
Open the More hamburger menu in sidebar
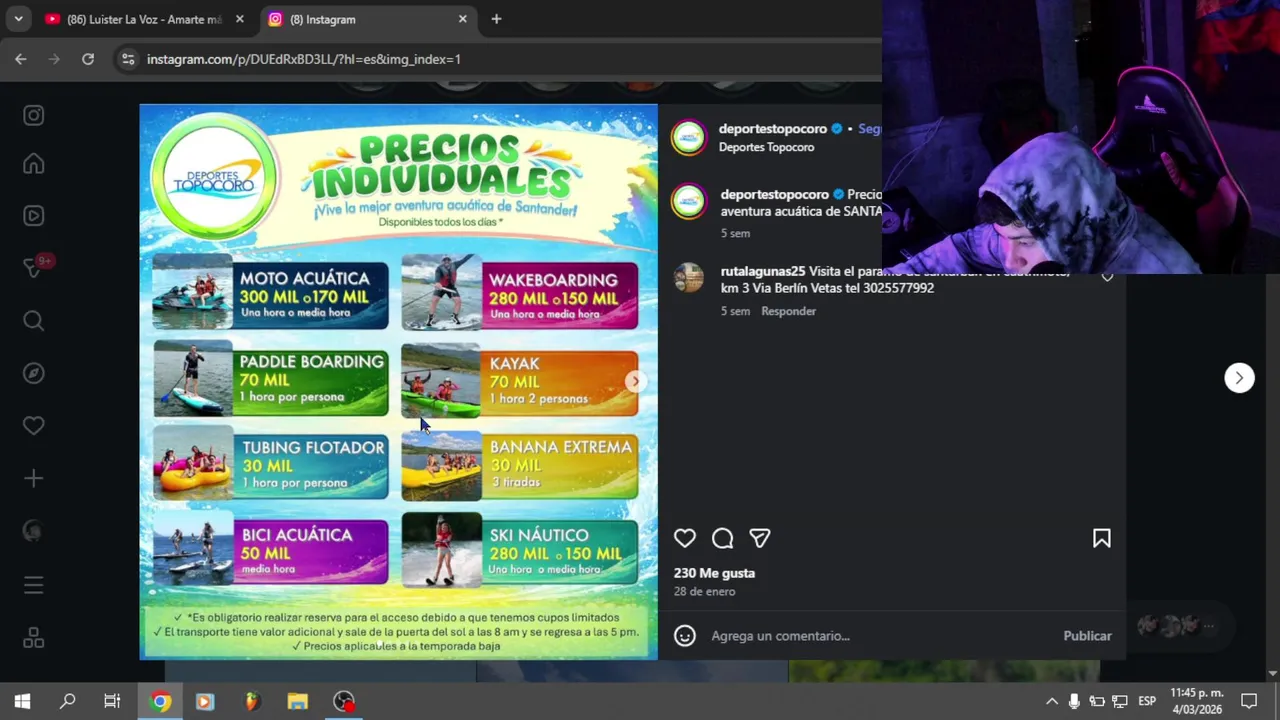[x=33, y=585]
